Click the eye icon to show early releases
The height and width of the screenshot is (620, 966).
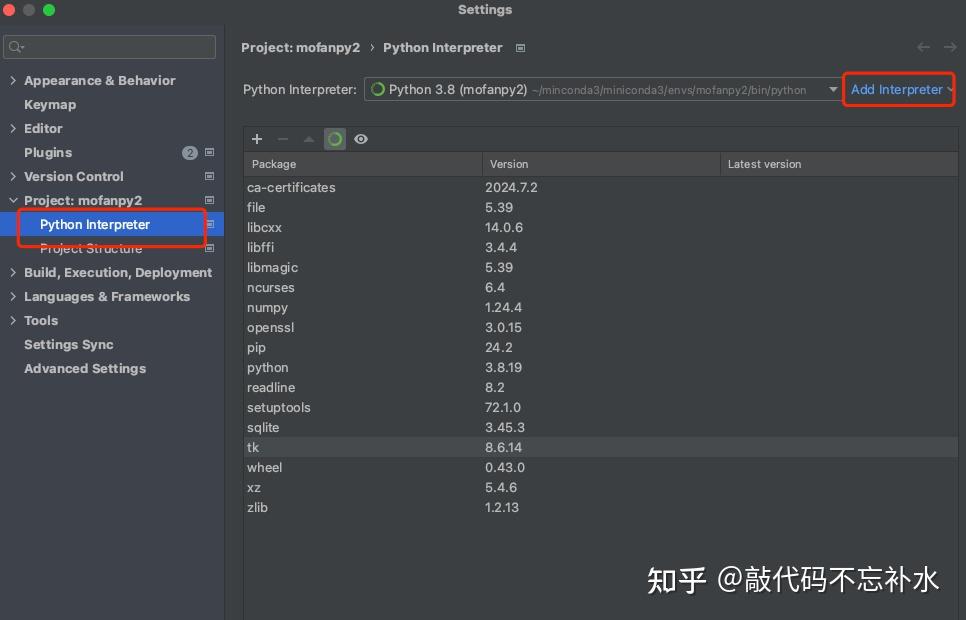pyautogui.click(x=361, y=139)
